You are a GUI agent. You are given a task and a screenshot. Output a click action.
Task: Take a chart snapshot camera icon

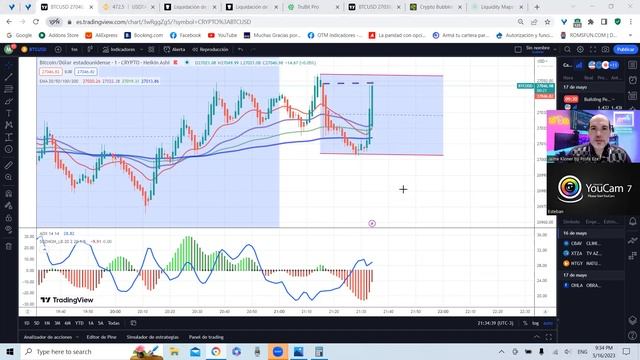point(605,49)
